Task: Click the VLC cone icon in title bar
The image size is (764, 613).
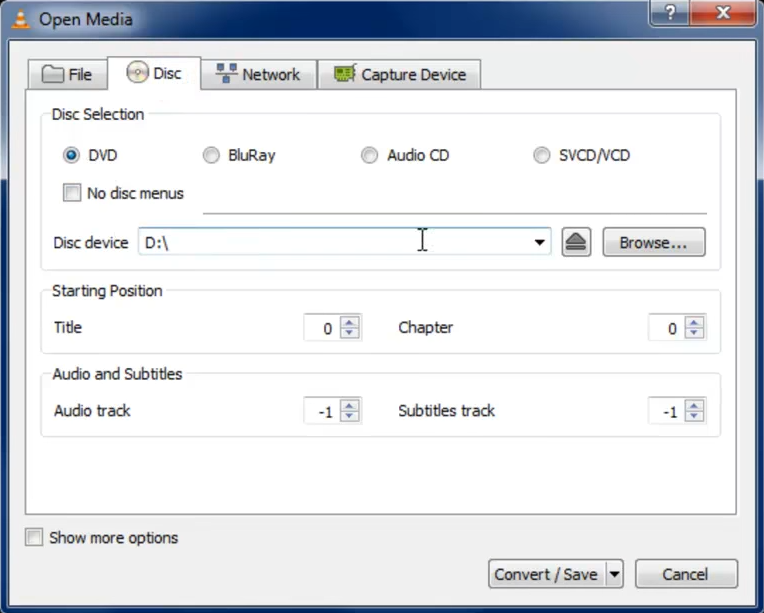Action: (20, 19)
